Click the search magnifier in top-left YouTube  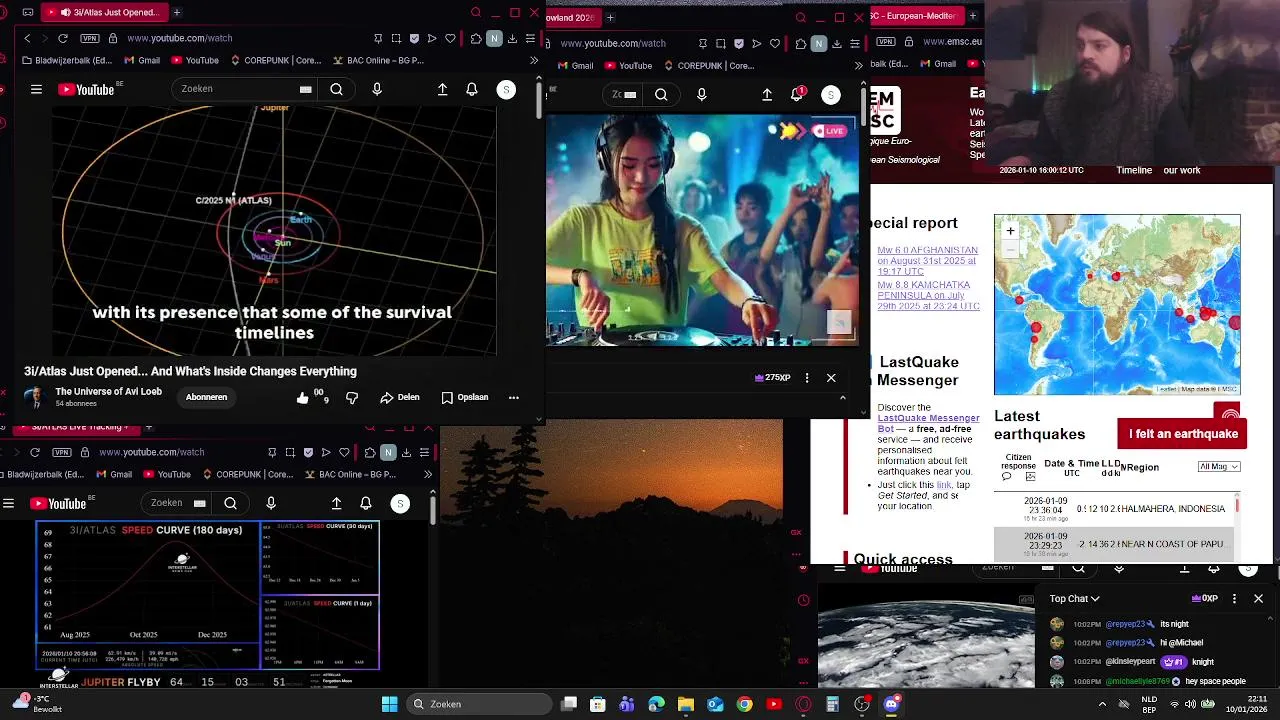click(337, 89)
